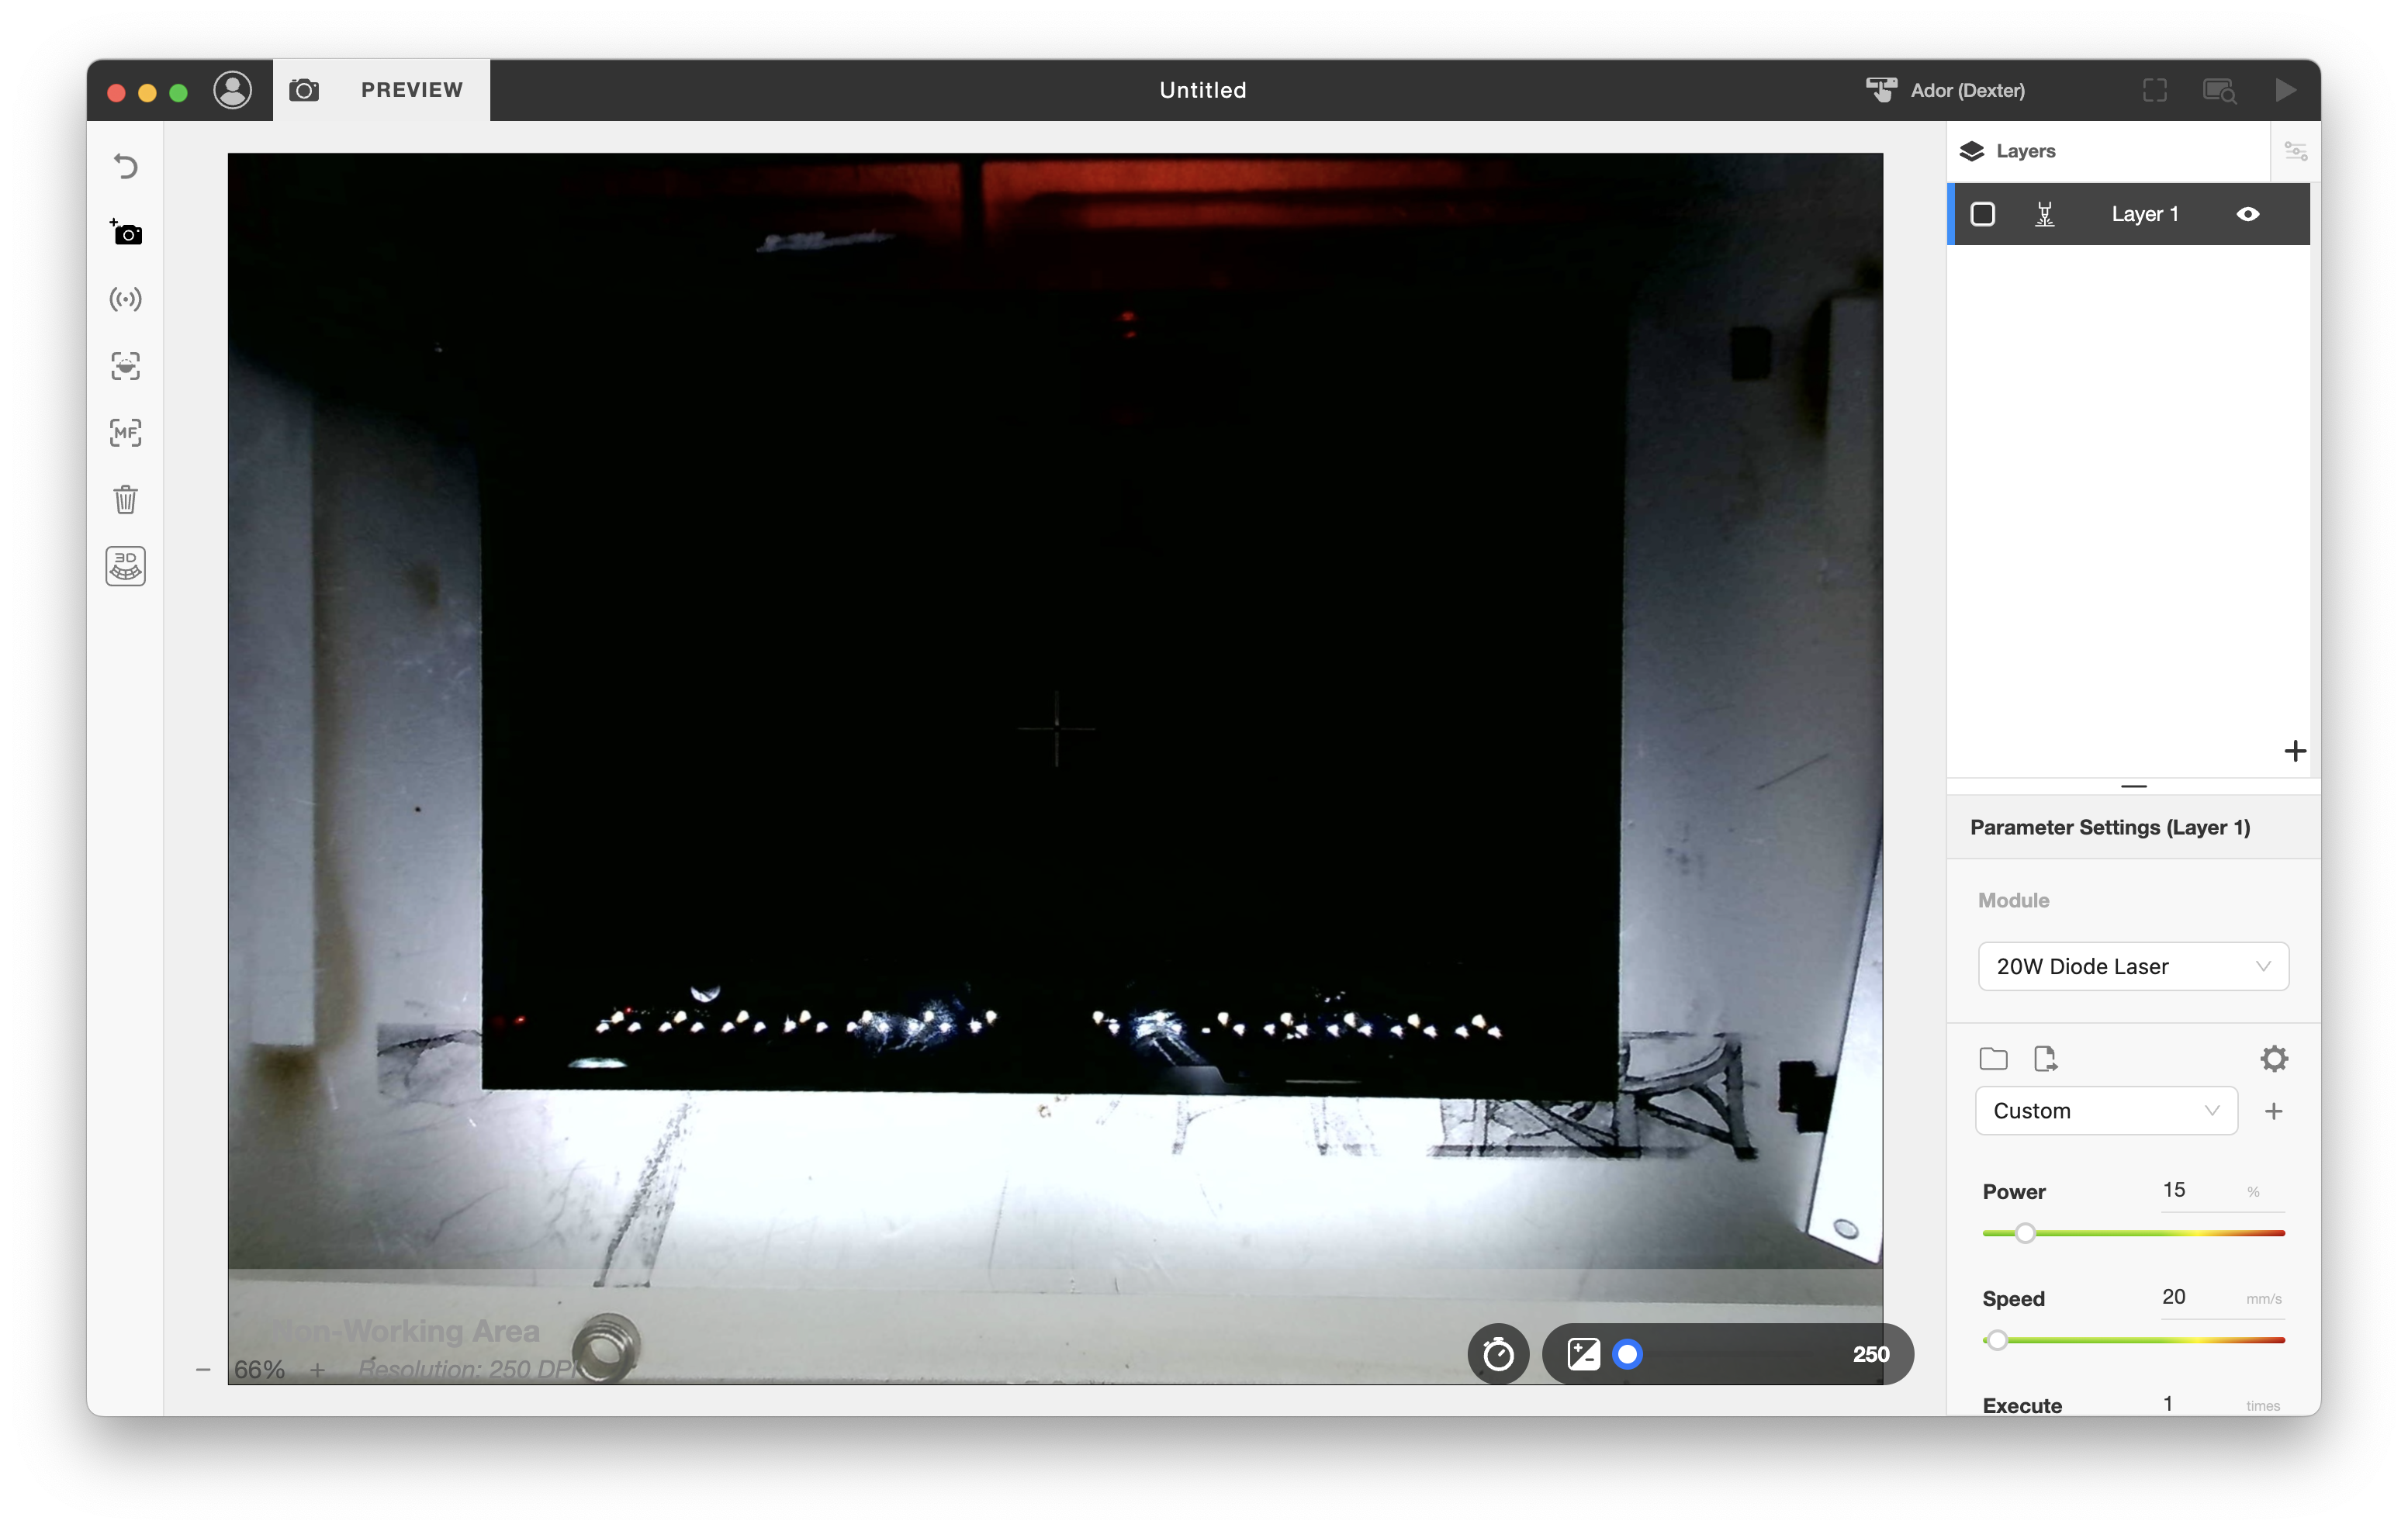Open the Custom preset dropdown
2408x1531 pixels.
click(2106, 1111)
